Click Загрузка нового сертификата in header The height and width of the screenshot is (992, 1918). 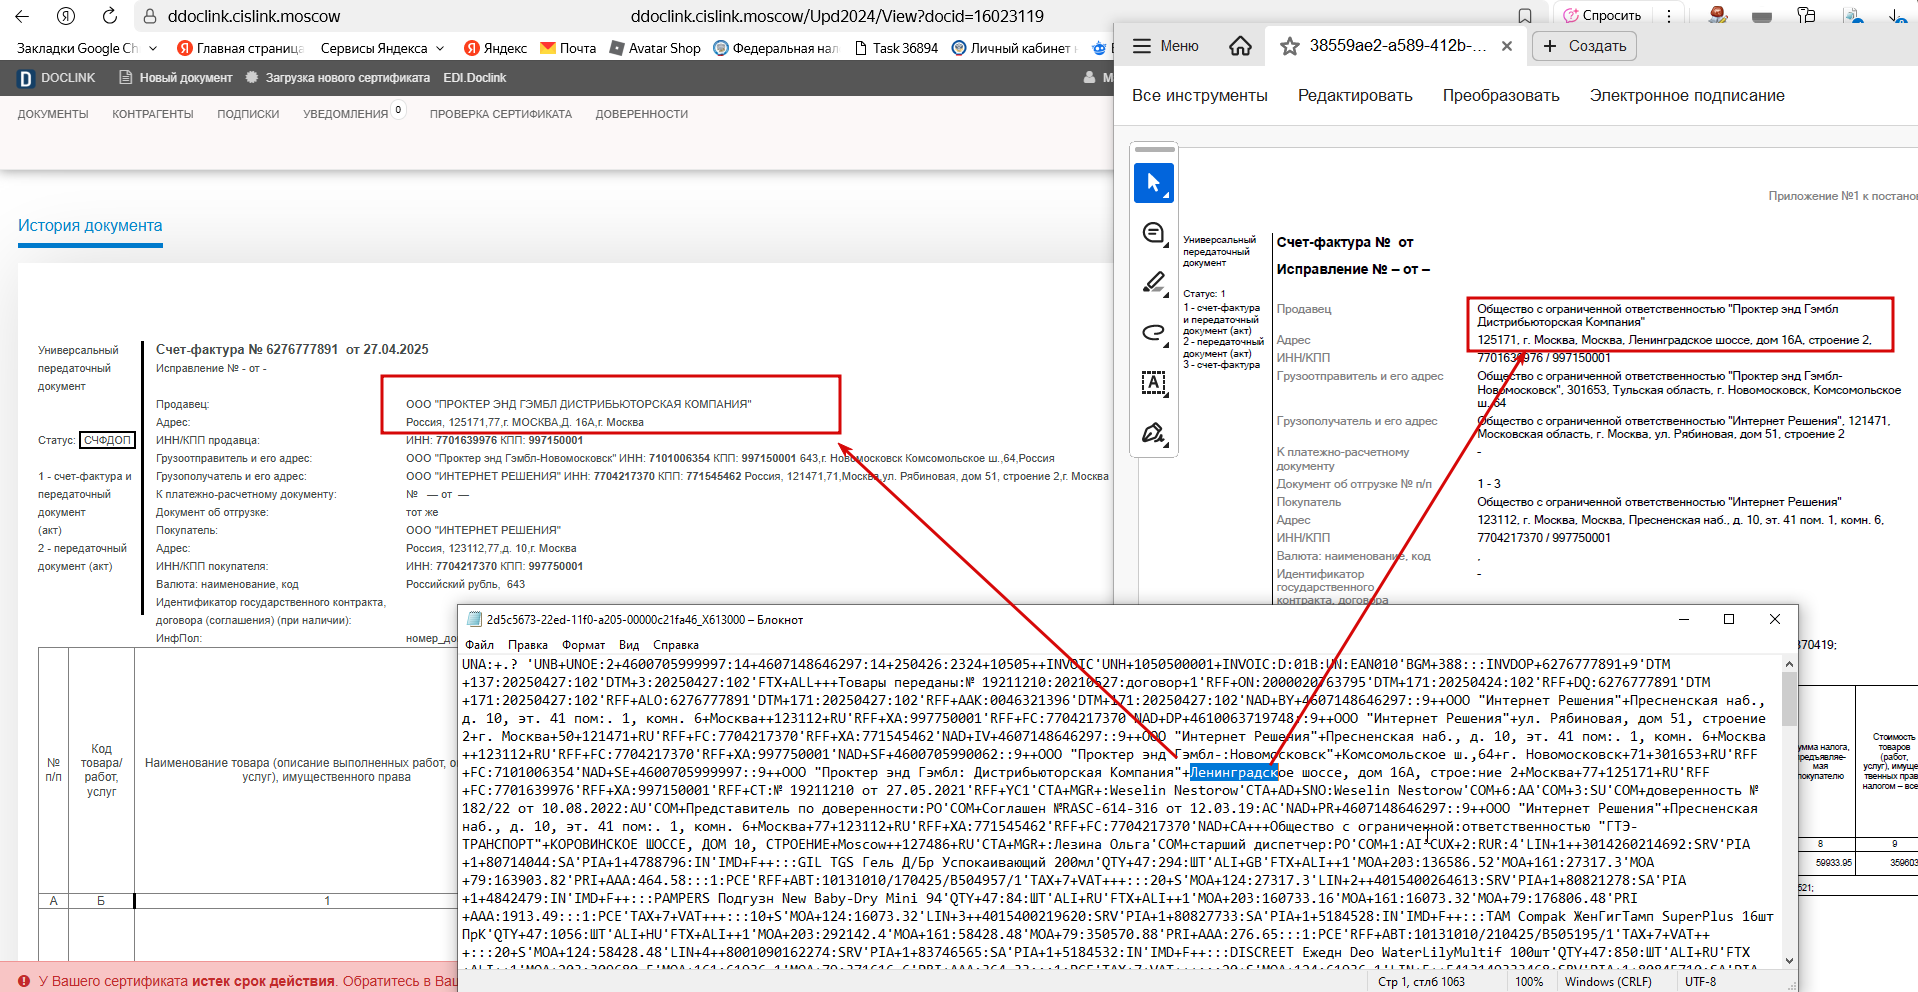pyautogui.click(x=337, y=78)
